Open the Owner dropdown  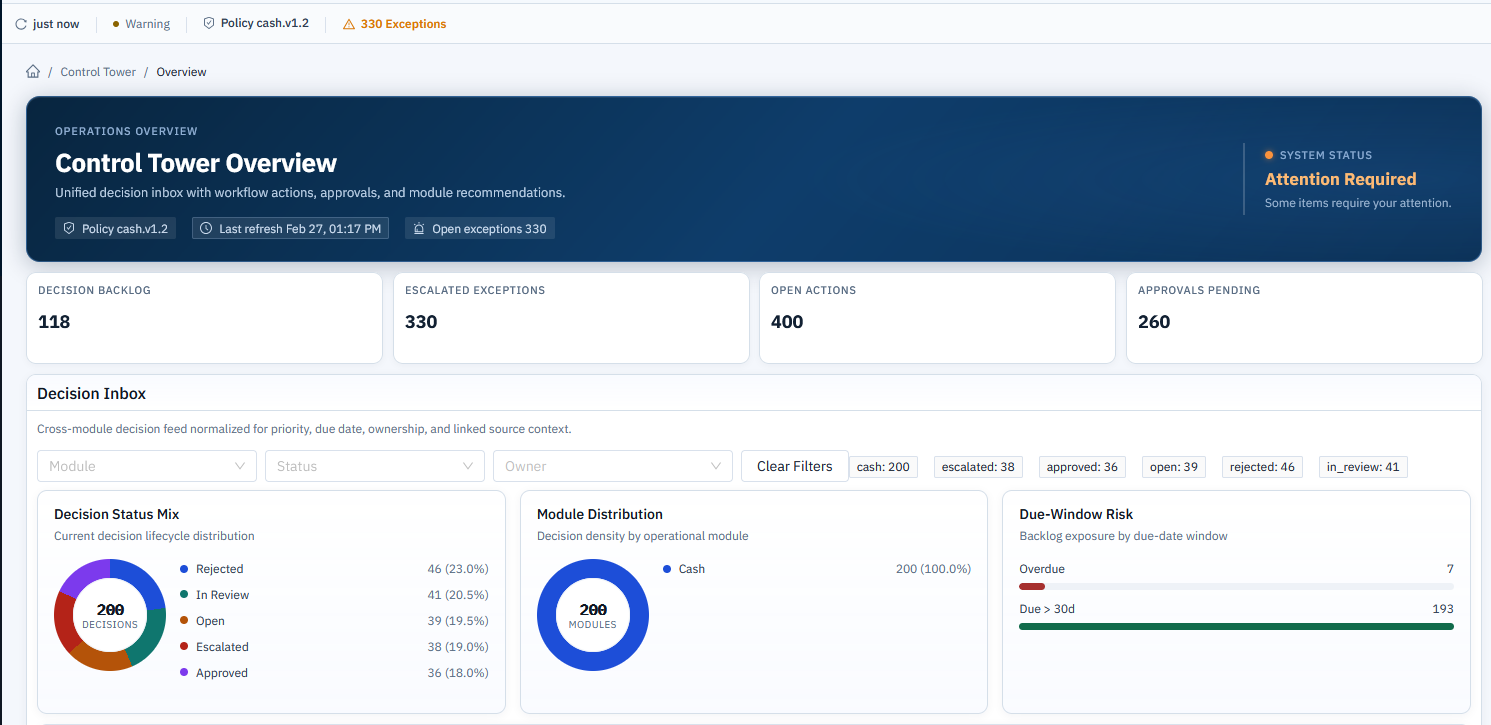pos(612,466)
